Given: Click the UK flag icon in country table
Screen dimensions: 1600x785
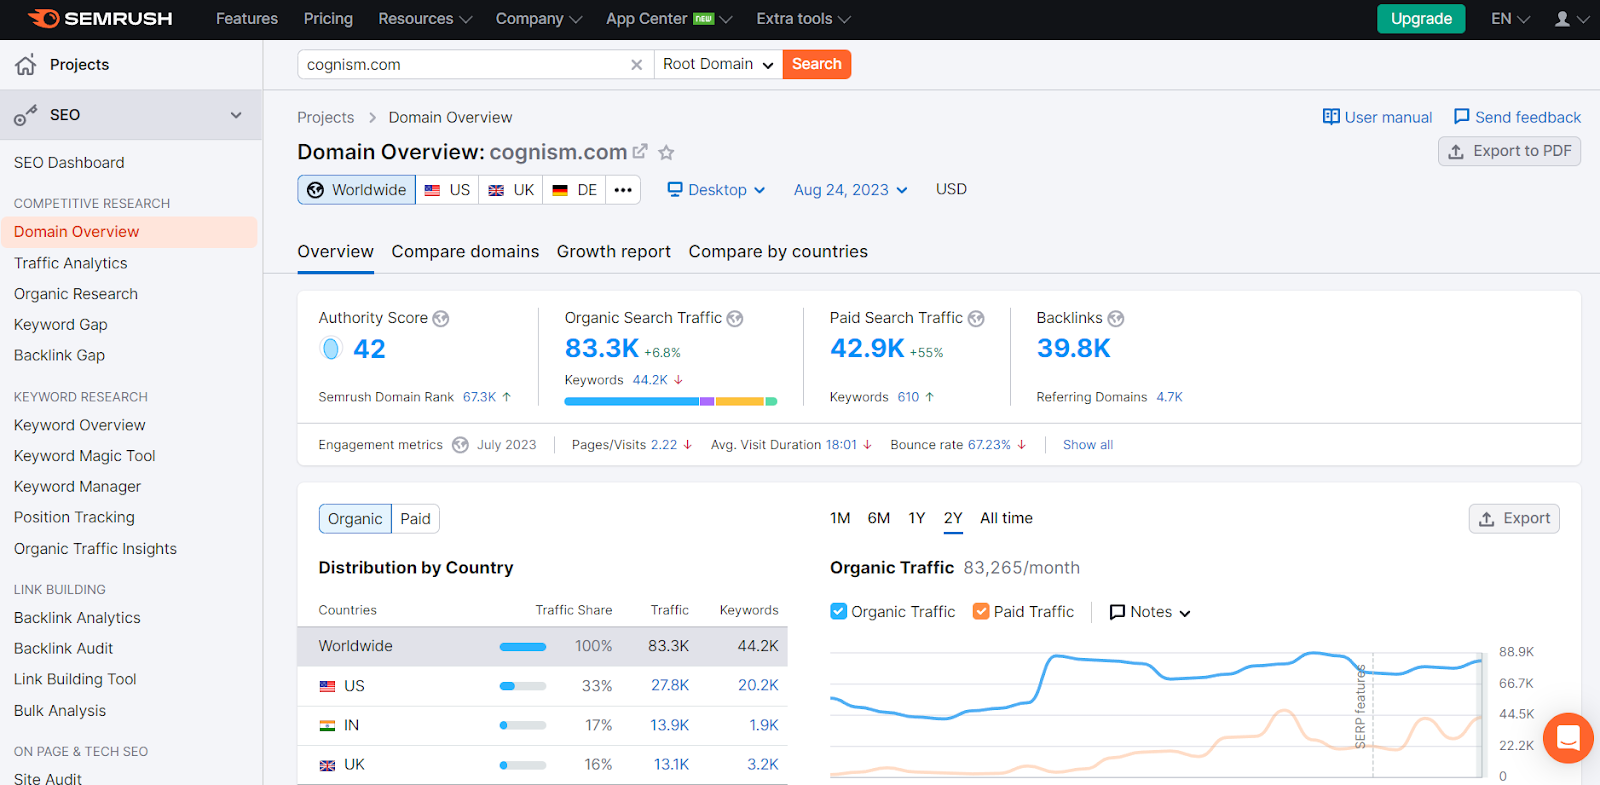Looking at the screenshot, I should click(x=327, y=765).
